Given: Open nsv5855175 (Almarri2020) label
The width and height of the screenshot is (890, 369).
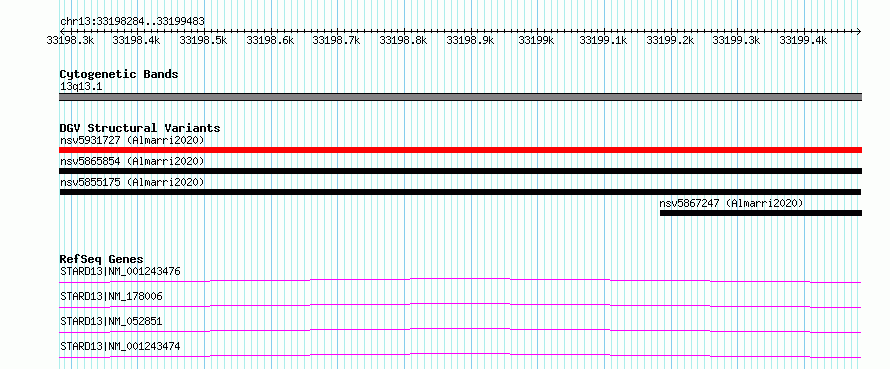Looking at the screenshot, I should click(x=132, y=182).
